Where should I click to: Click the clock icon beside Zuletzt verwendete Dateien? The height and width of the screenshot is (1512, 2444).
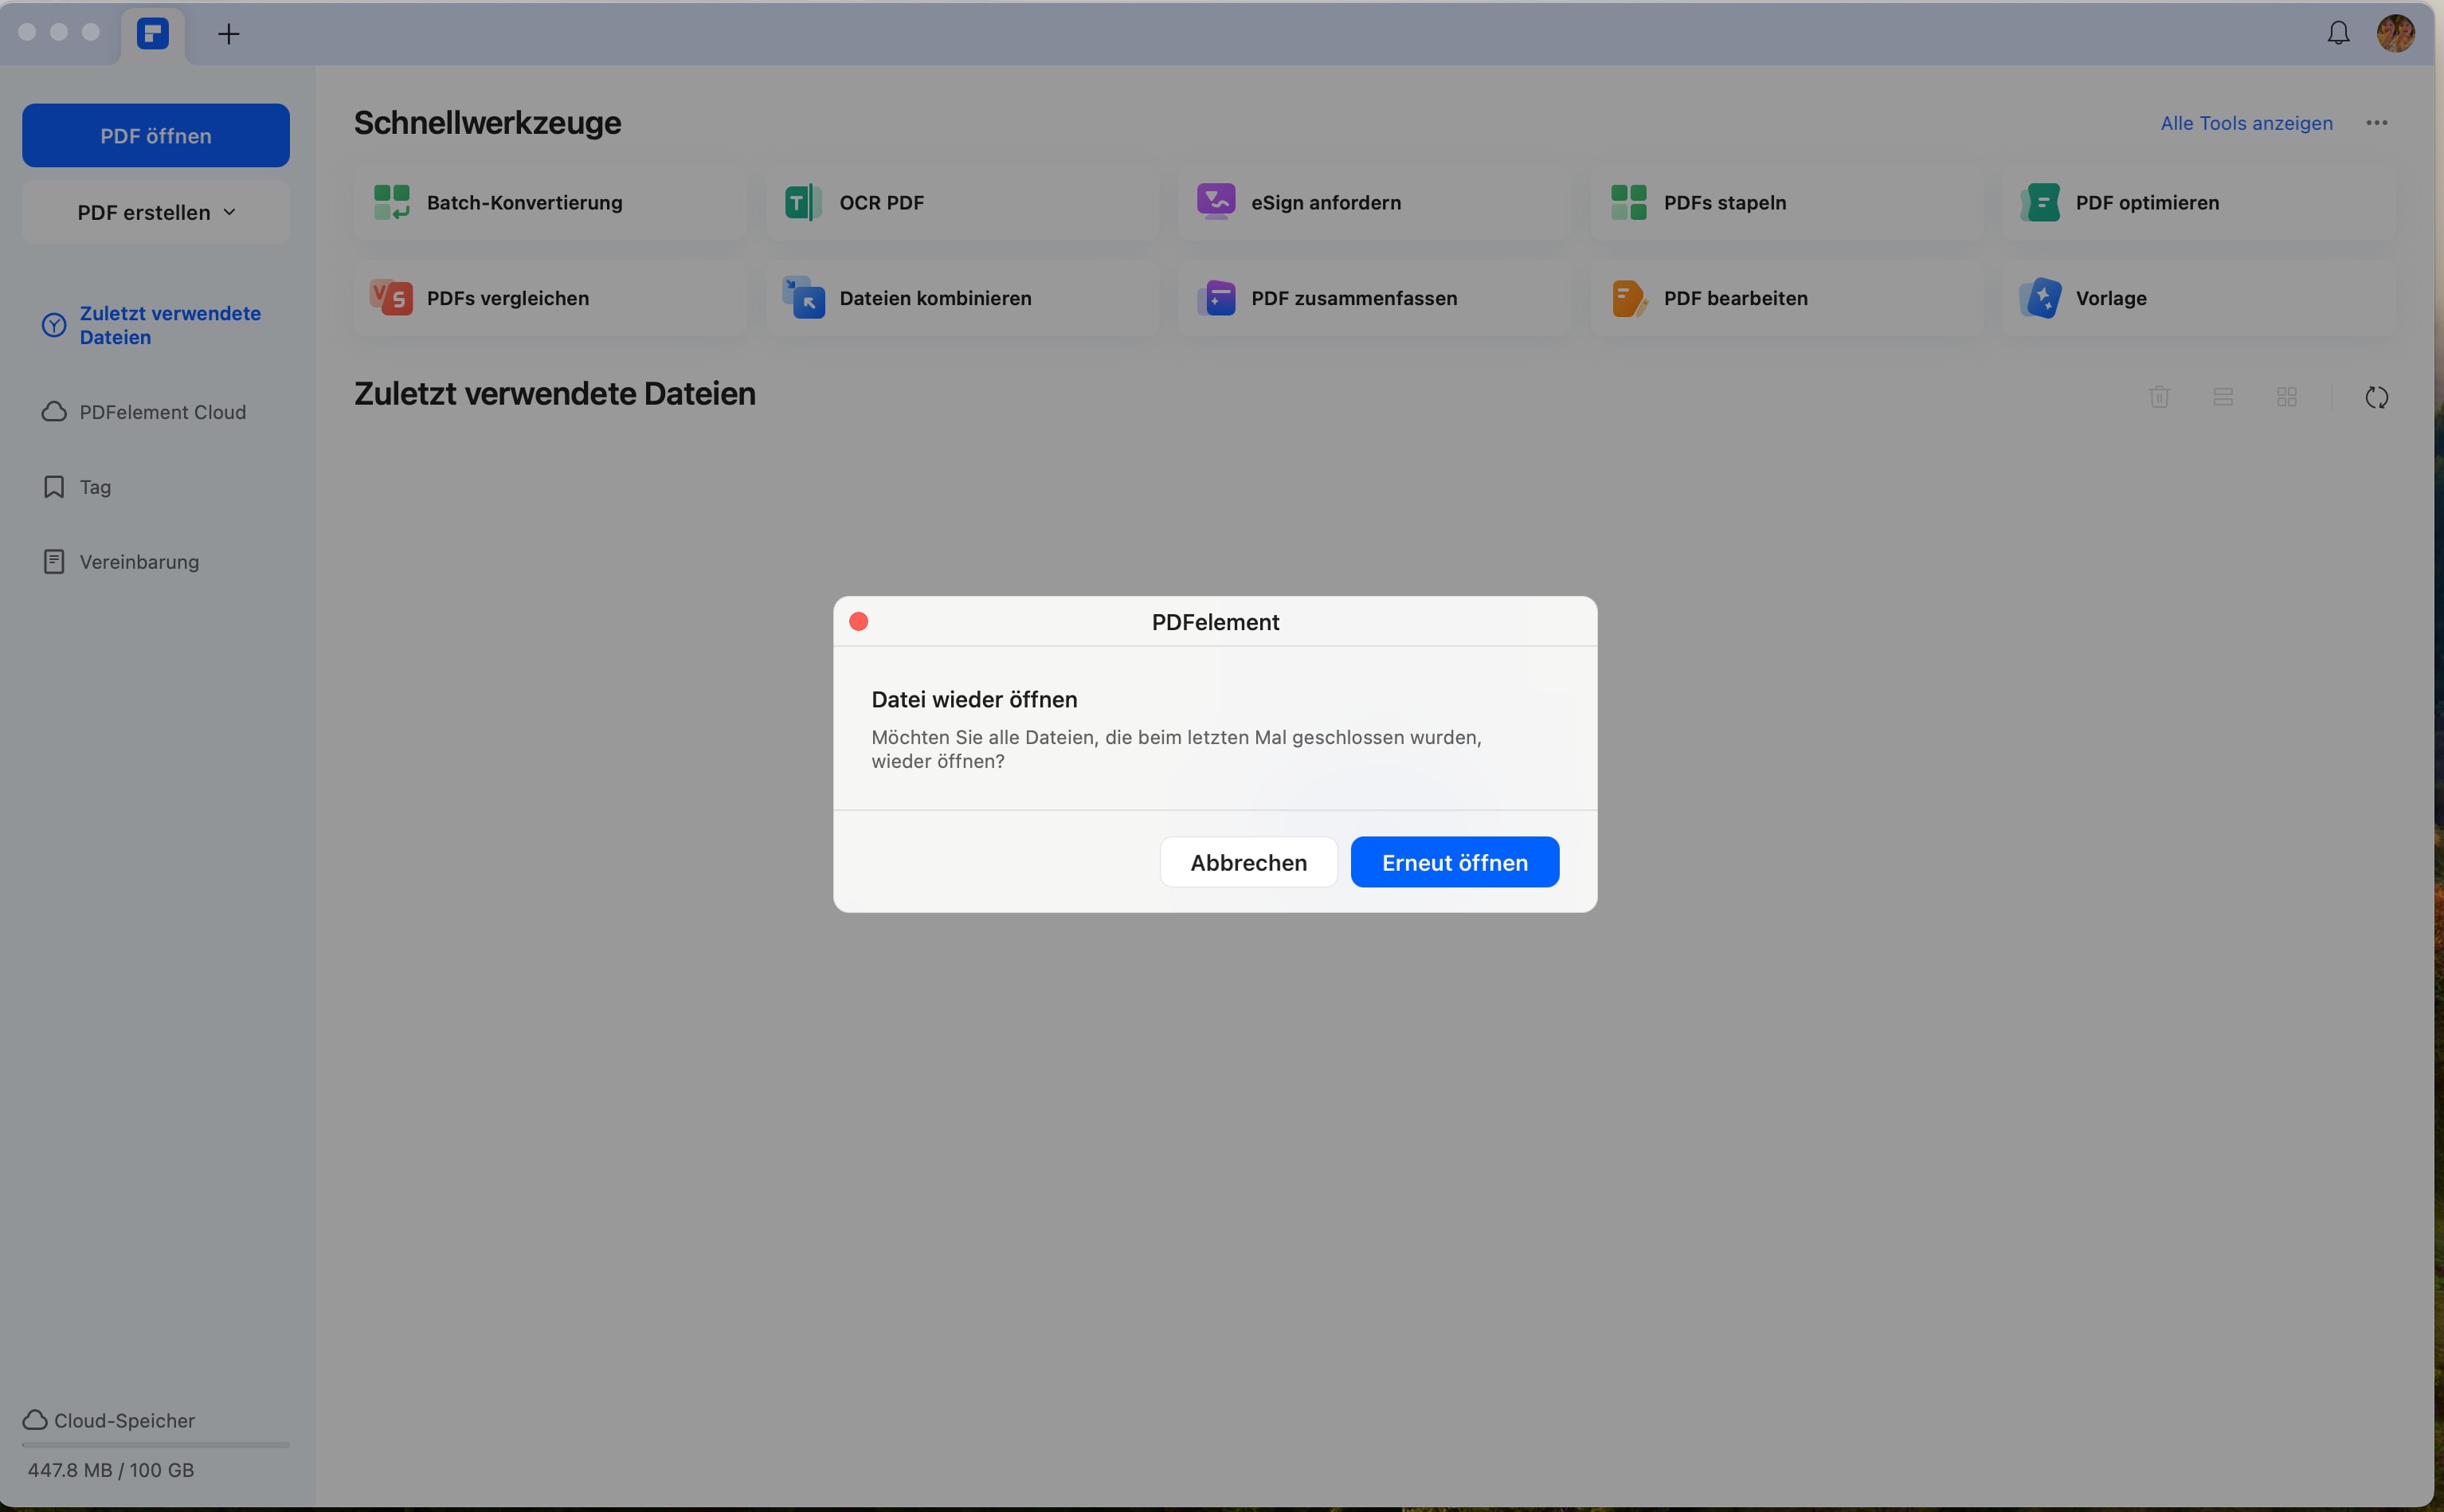[54, 325]
